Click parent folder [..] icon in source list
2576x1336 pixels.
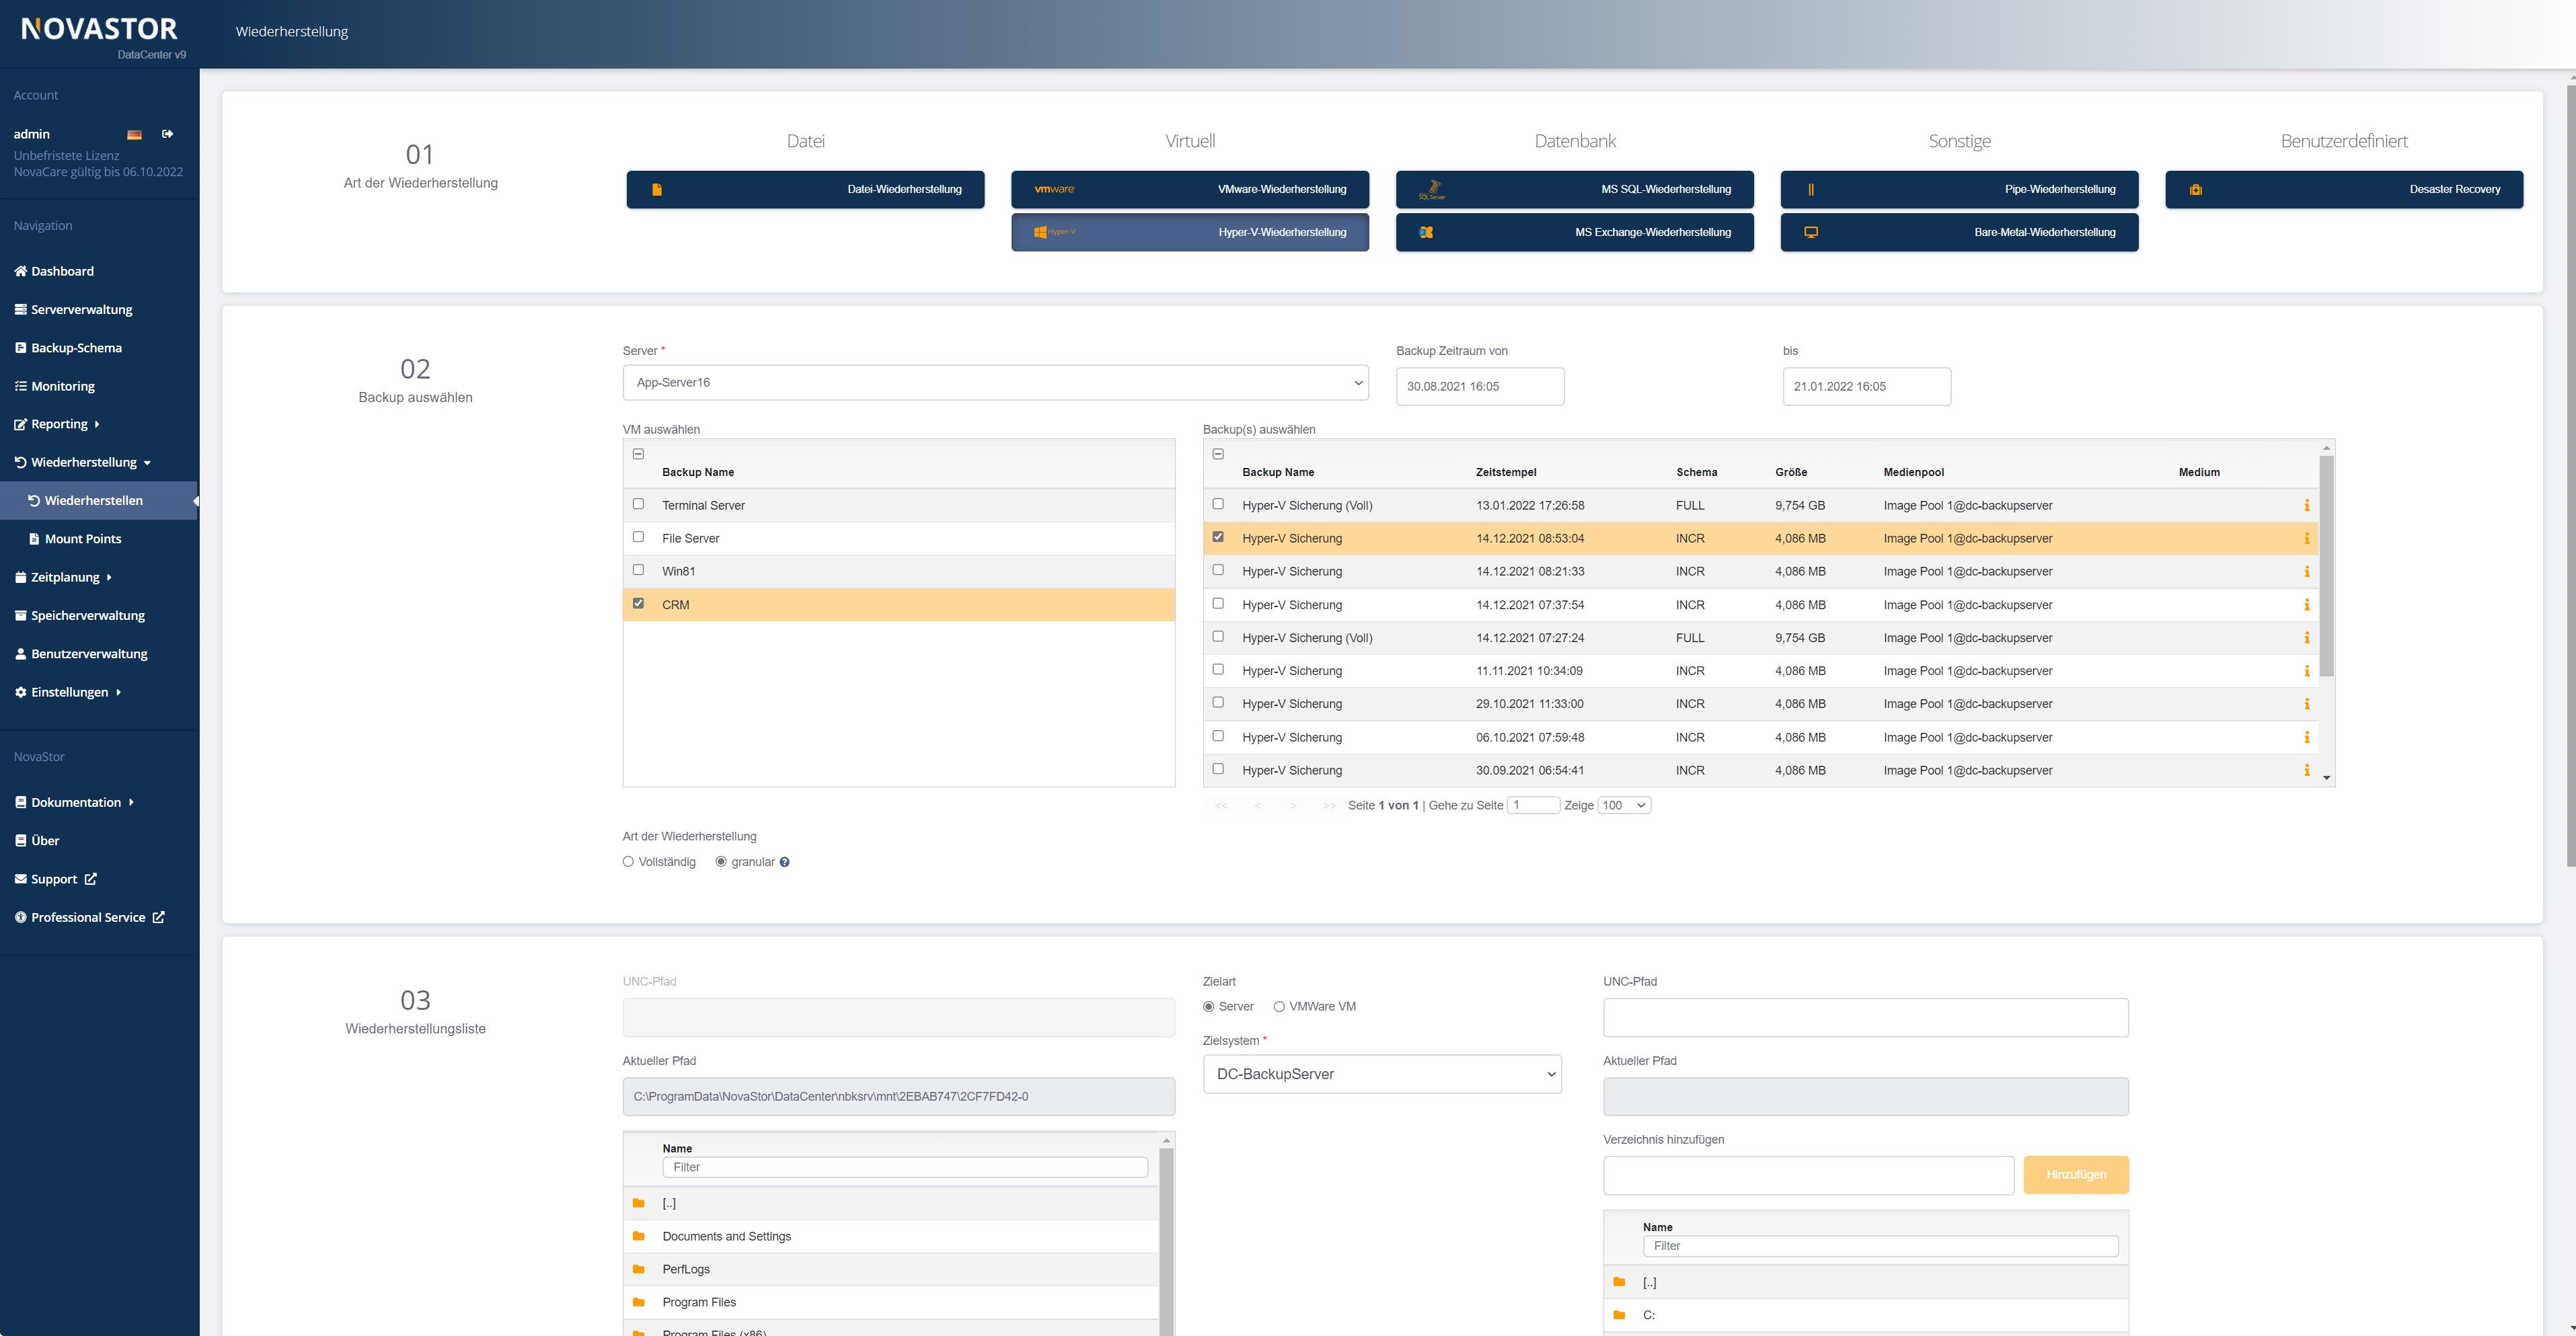click(638, 1203)
